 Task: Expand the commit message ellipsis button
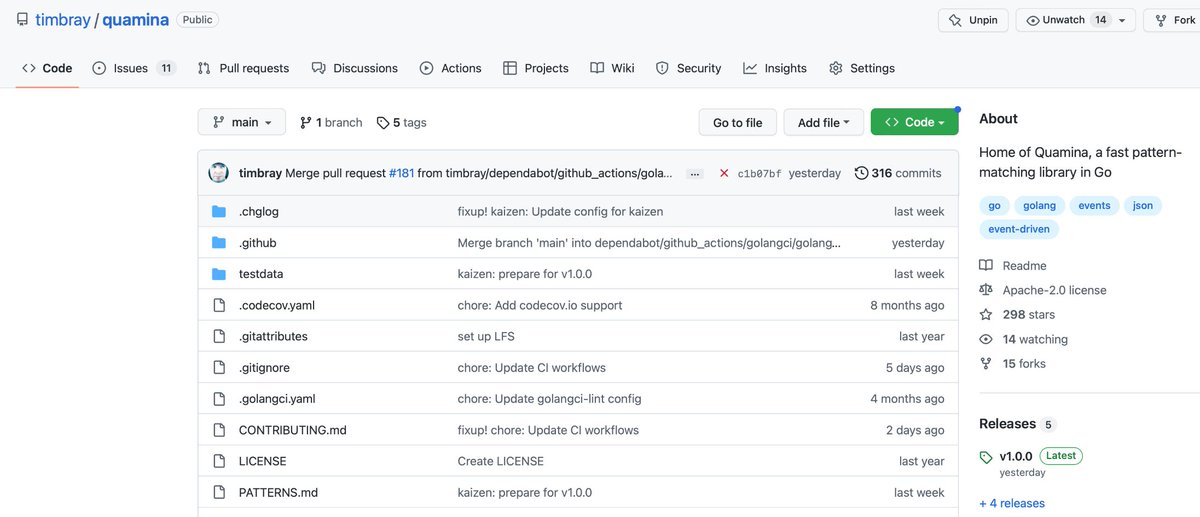coord(695,173)
